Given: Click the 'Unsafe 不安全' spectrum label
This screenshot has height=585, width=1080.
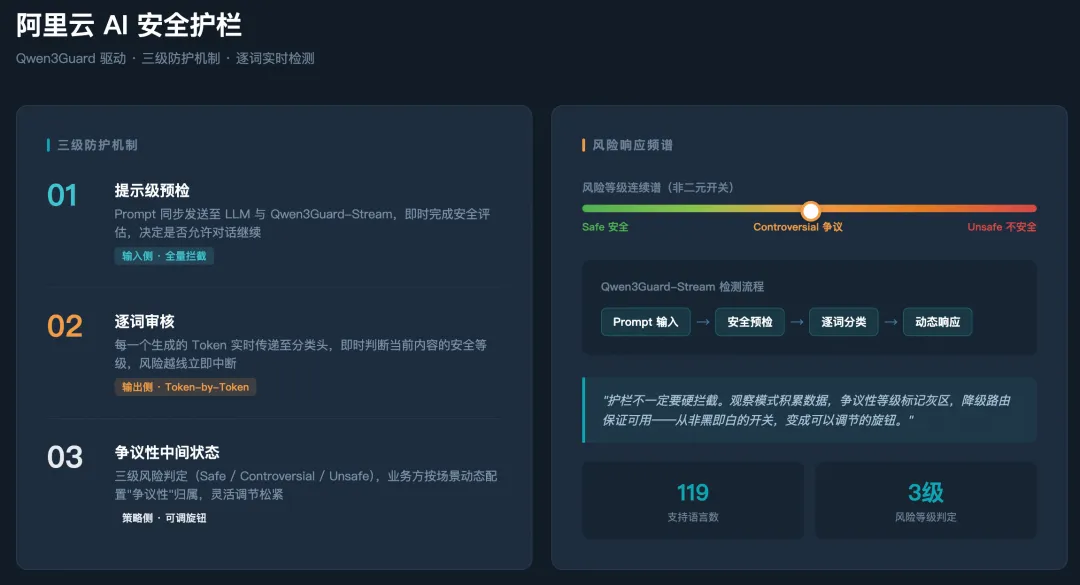Looking at the screenshot, I should (x=1001, y=227).
